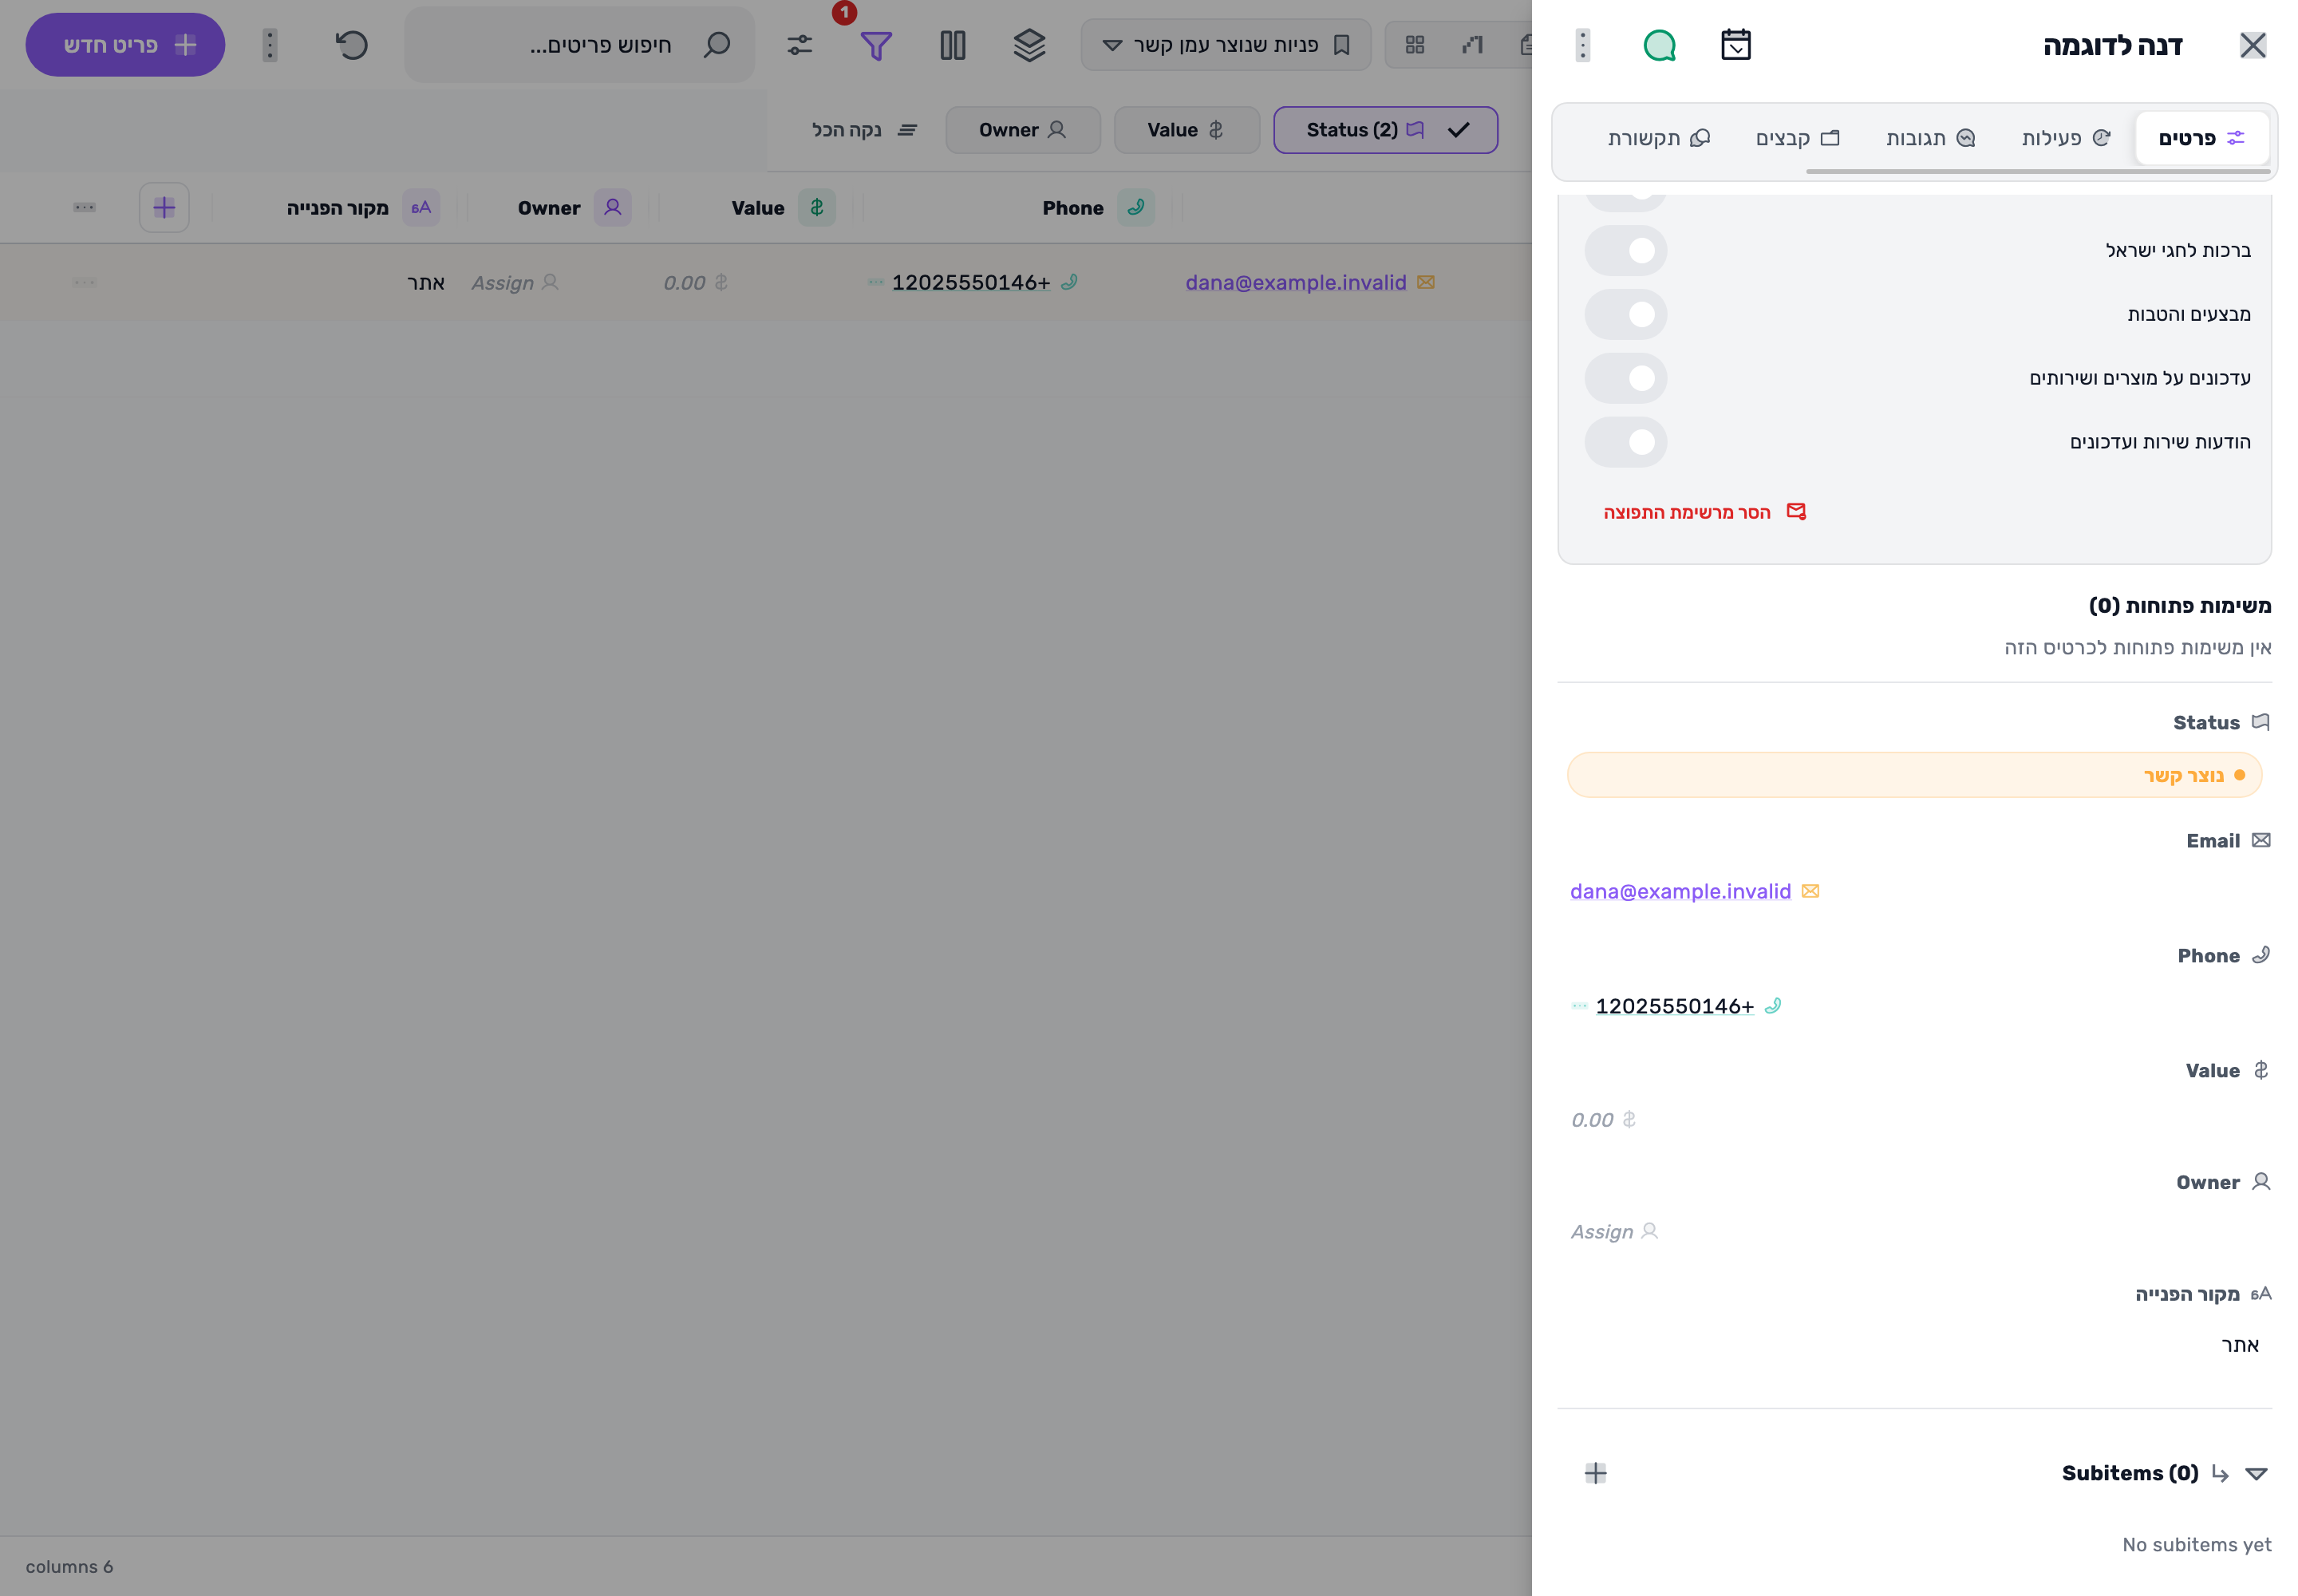Click נקה הכל to clear filters
Image resolution: width=2298 pixels, height=1596 pixels.
click(864, 130)
